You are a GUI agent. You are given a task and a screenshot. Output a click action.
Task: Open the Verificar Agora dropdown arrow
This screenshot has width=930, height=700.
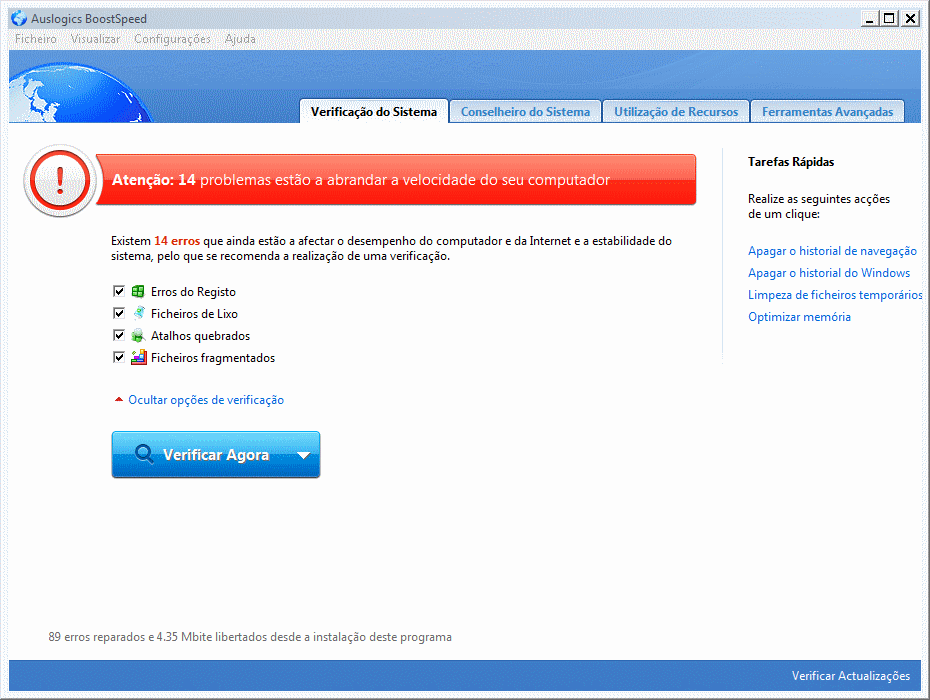pos(303,455)
